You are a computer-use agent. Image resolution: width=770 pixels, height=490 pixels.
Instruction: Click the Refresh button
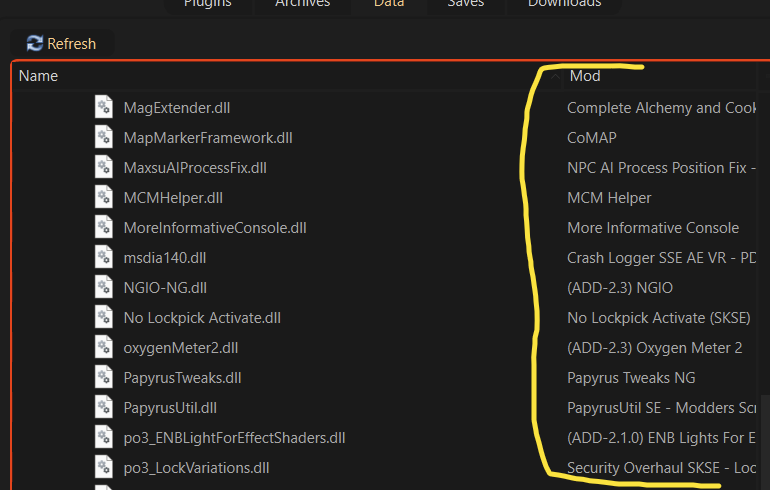(61, 43)
